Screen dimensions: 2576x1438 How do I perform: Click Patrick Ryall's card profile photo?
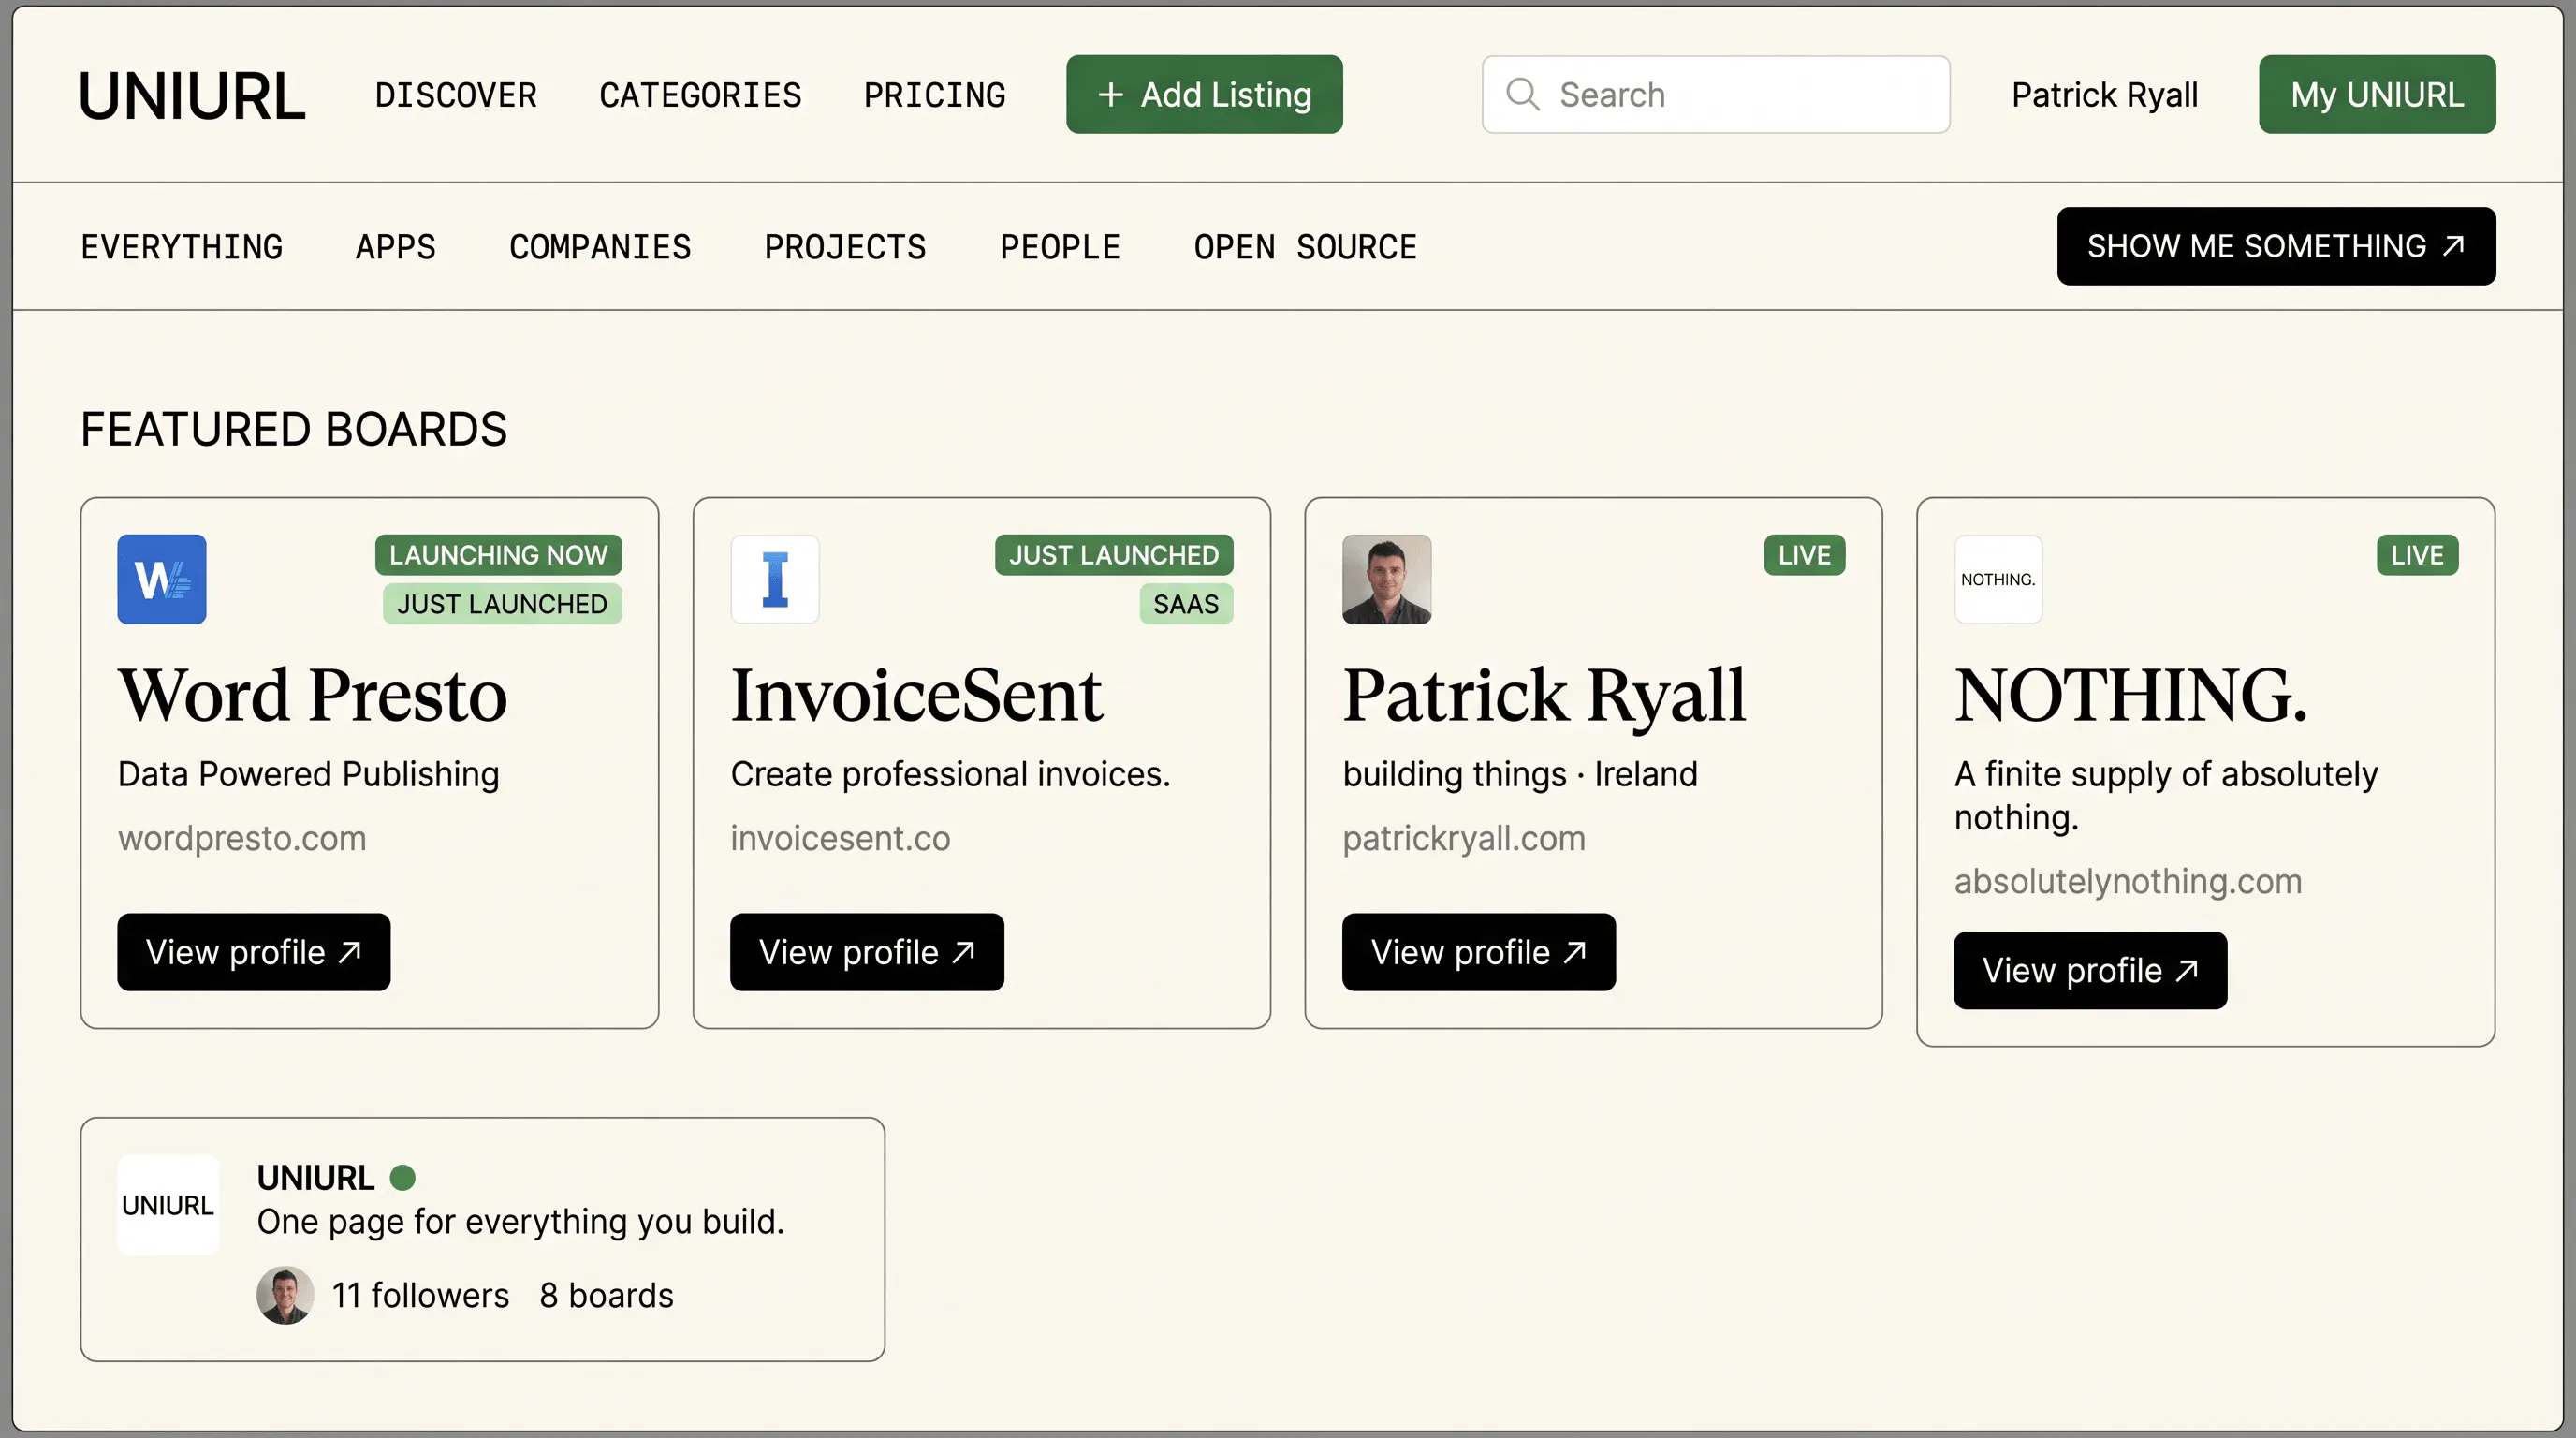click(x=1387, y=579)
